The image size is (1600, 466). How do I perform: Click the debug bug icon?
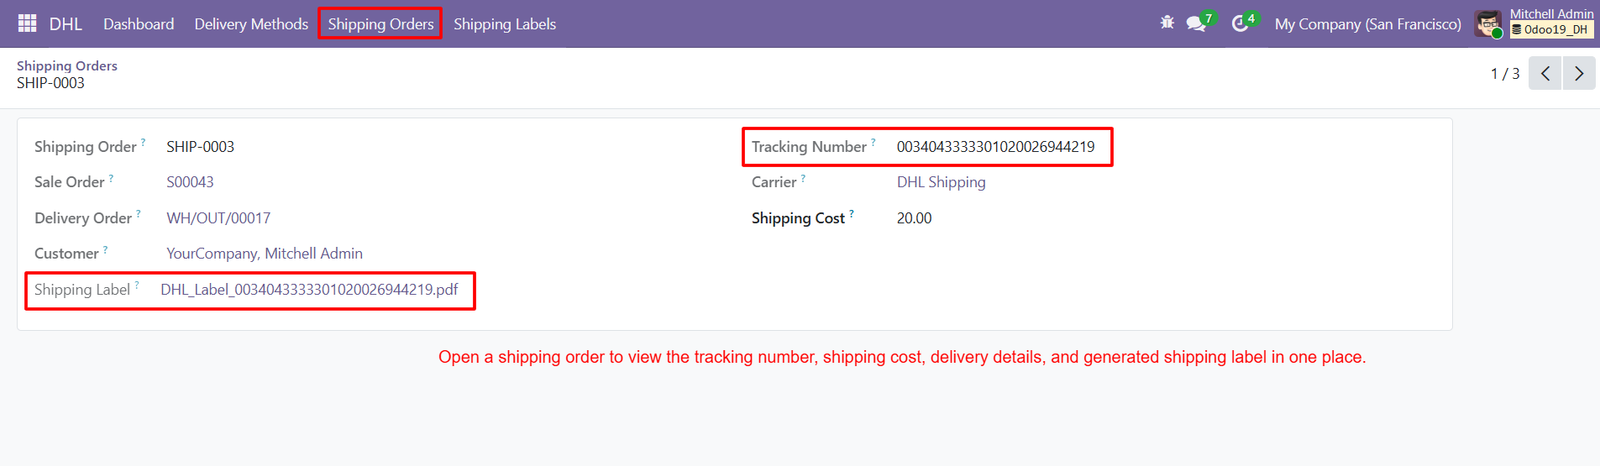coord(1167,22)
